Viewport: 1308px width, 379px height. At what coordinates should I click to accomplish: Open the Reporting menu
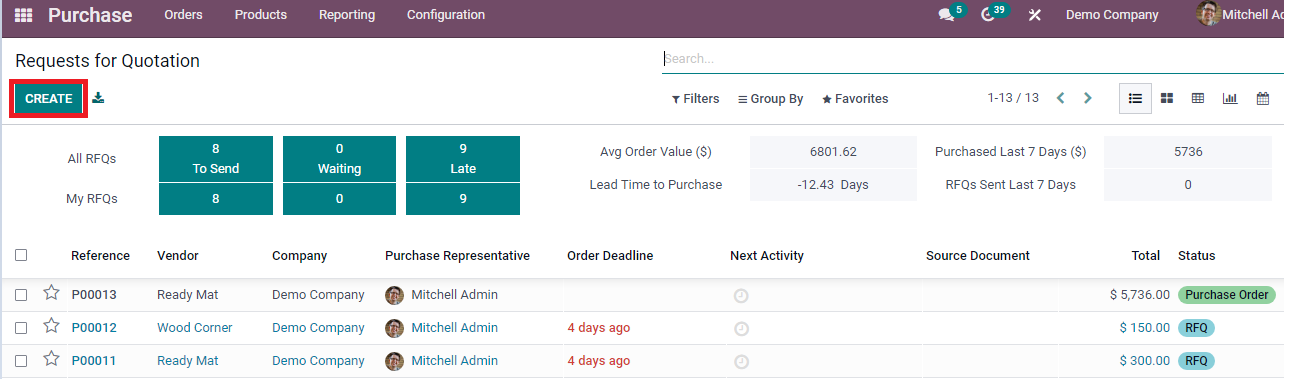click(347, 15)
